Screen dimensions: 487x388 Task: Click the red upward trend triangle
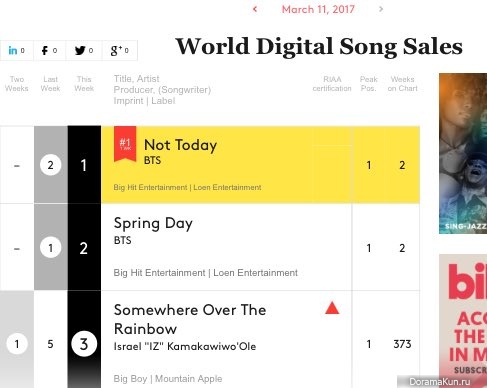point(332,308)
